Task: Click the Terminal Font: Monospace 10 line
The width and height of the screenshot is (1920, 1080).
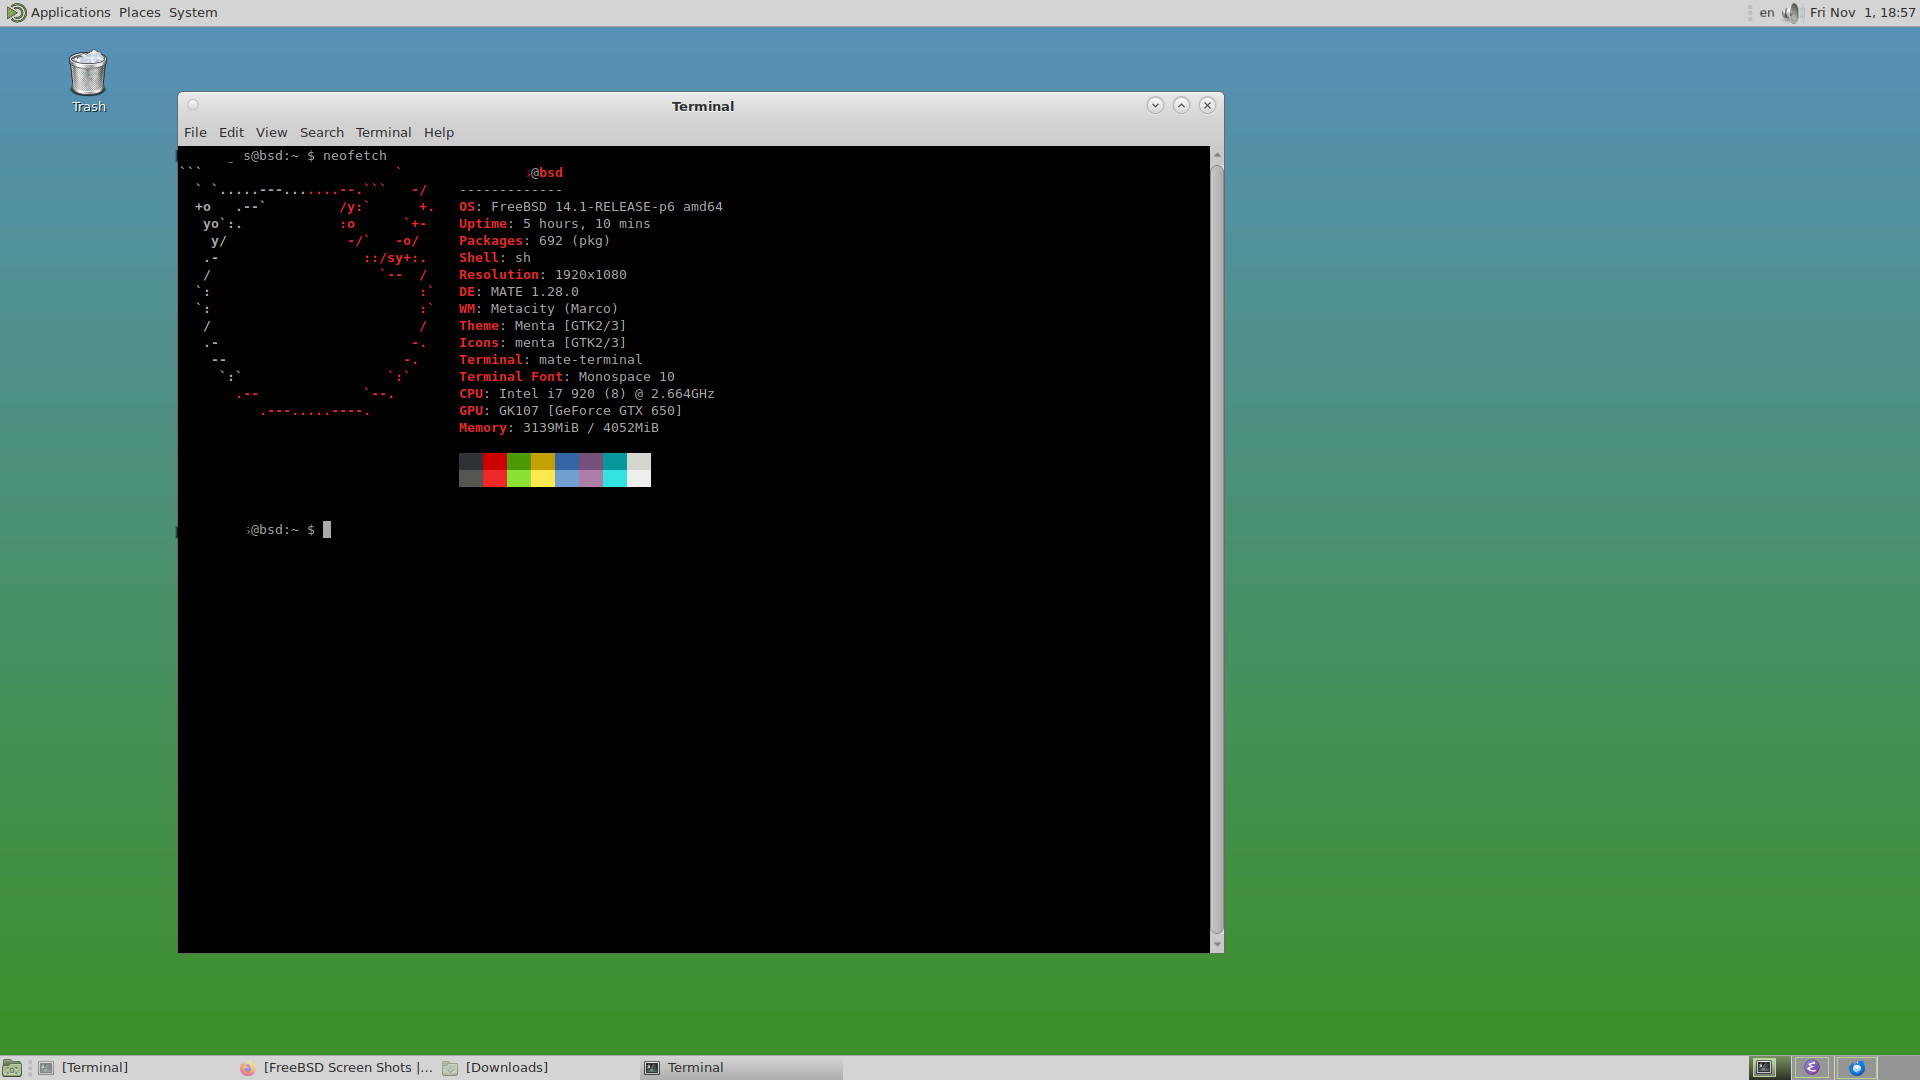Action: (566, 377)
